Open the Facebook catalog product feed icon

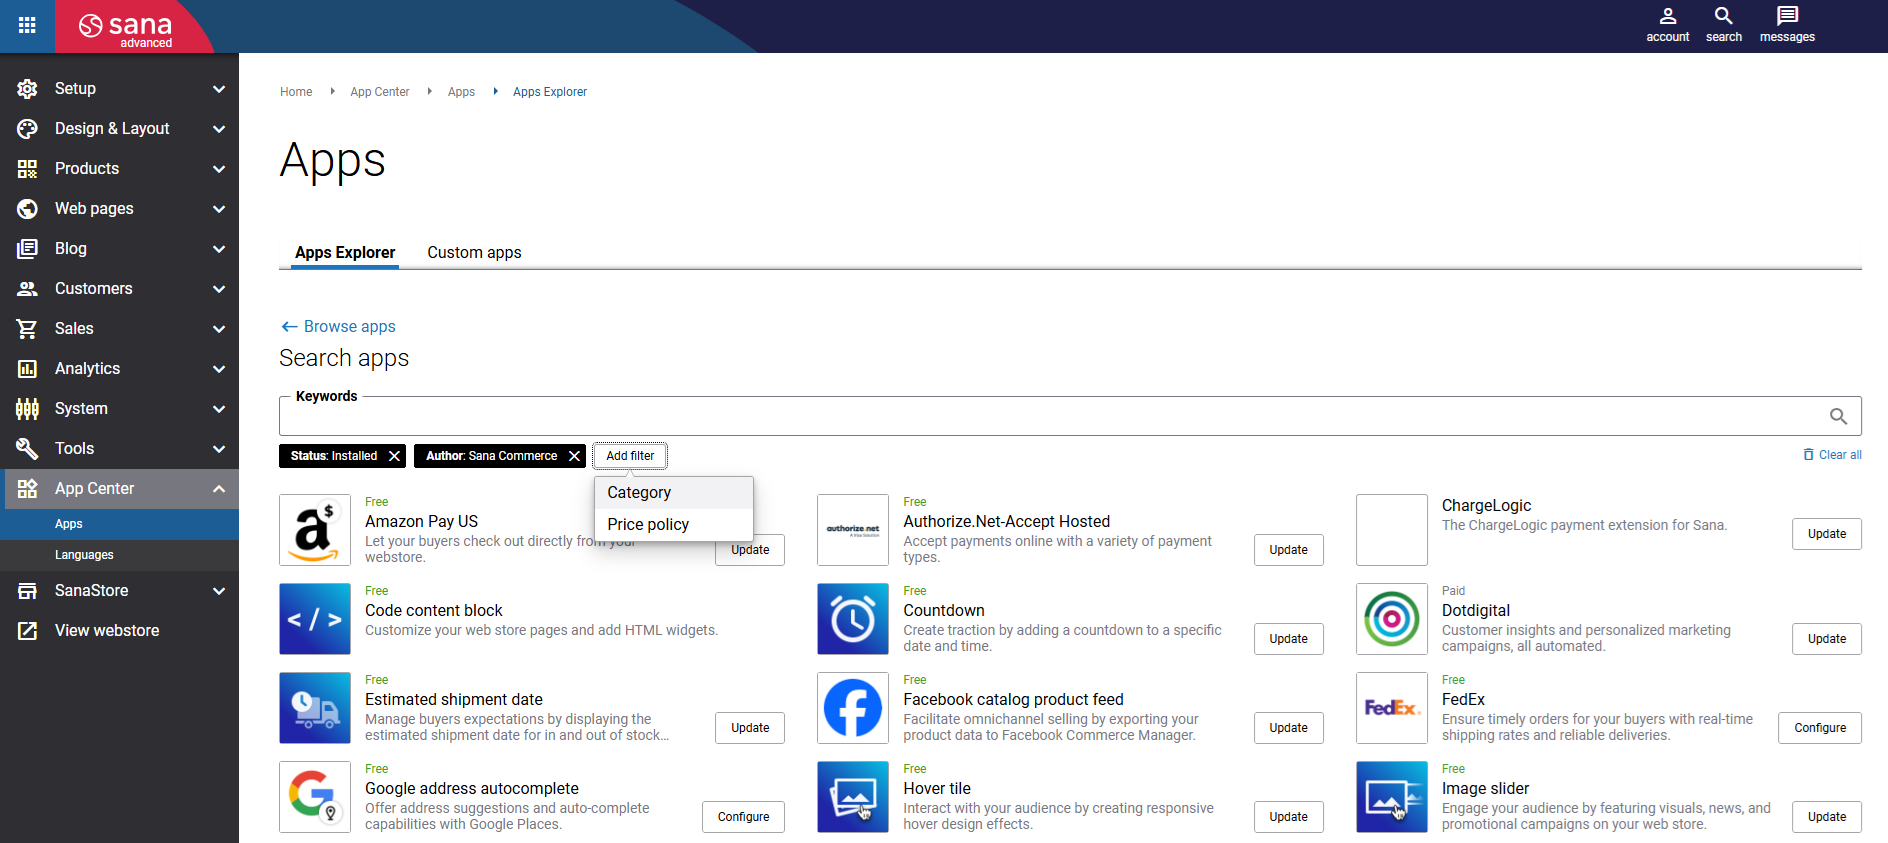pyautogui.click(x=852, y=708)
